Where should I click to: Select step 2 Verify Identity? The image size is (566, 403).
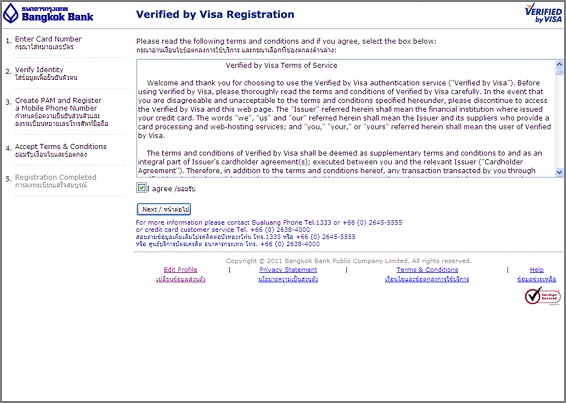46,73
